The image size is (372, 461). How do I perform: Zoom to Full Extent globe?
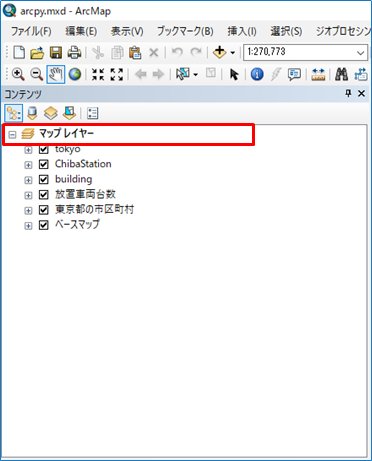[75, 74]
